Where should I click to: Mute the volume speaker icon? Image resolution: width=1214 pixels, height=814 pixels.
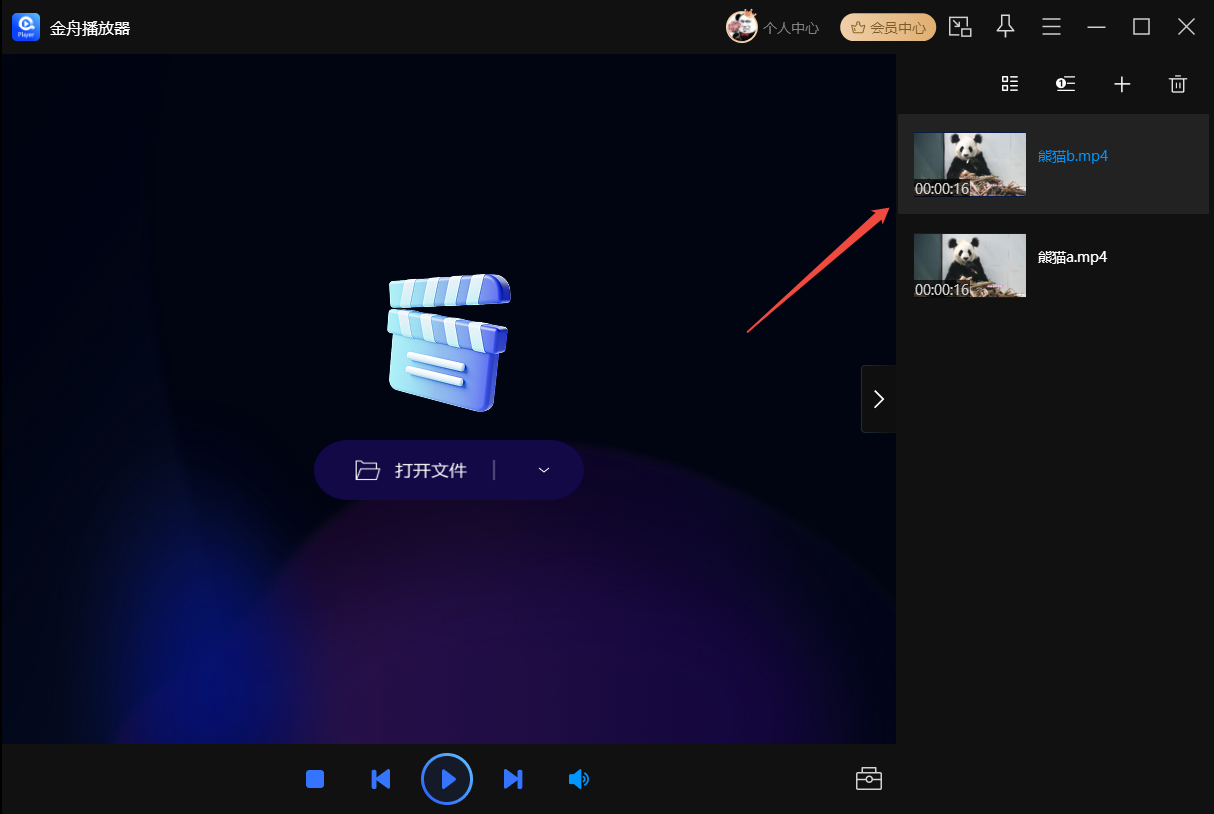[x=578, y=779]
